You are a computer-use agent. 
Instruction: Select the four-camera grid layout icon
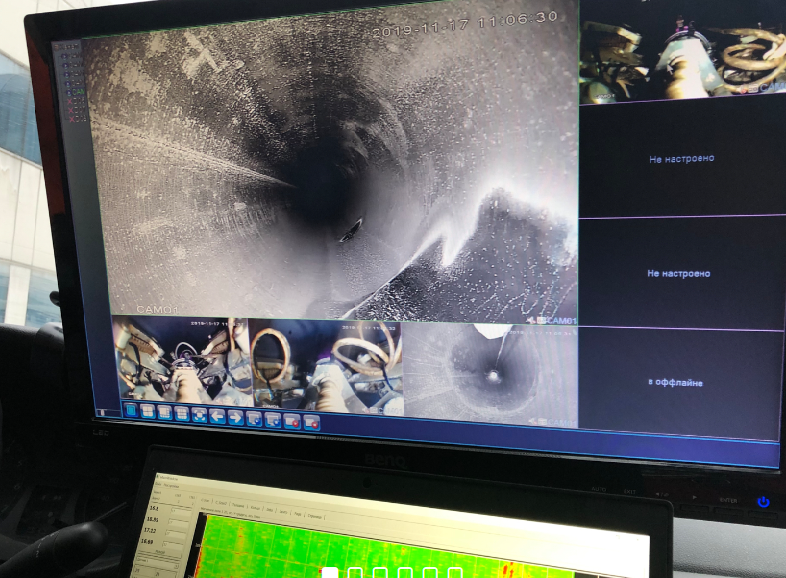coord(148,411)
